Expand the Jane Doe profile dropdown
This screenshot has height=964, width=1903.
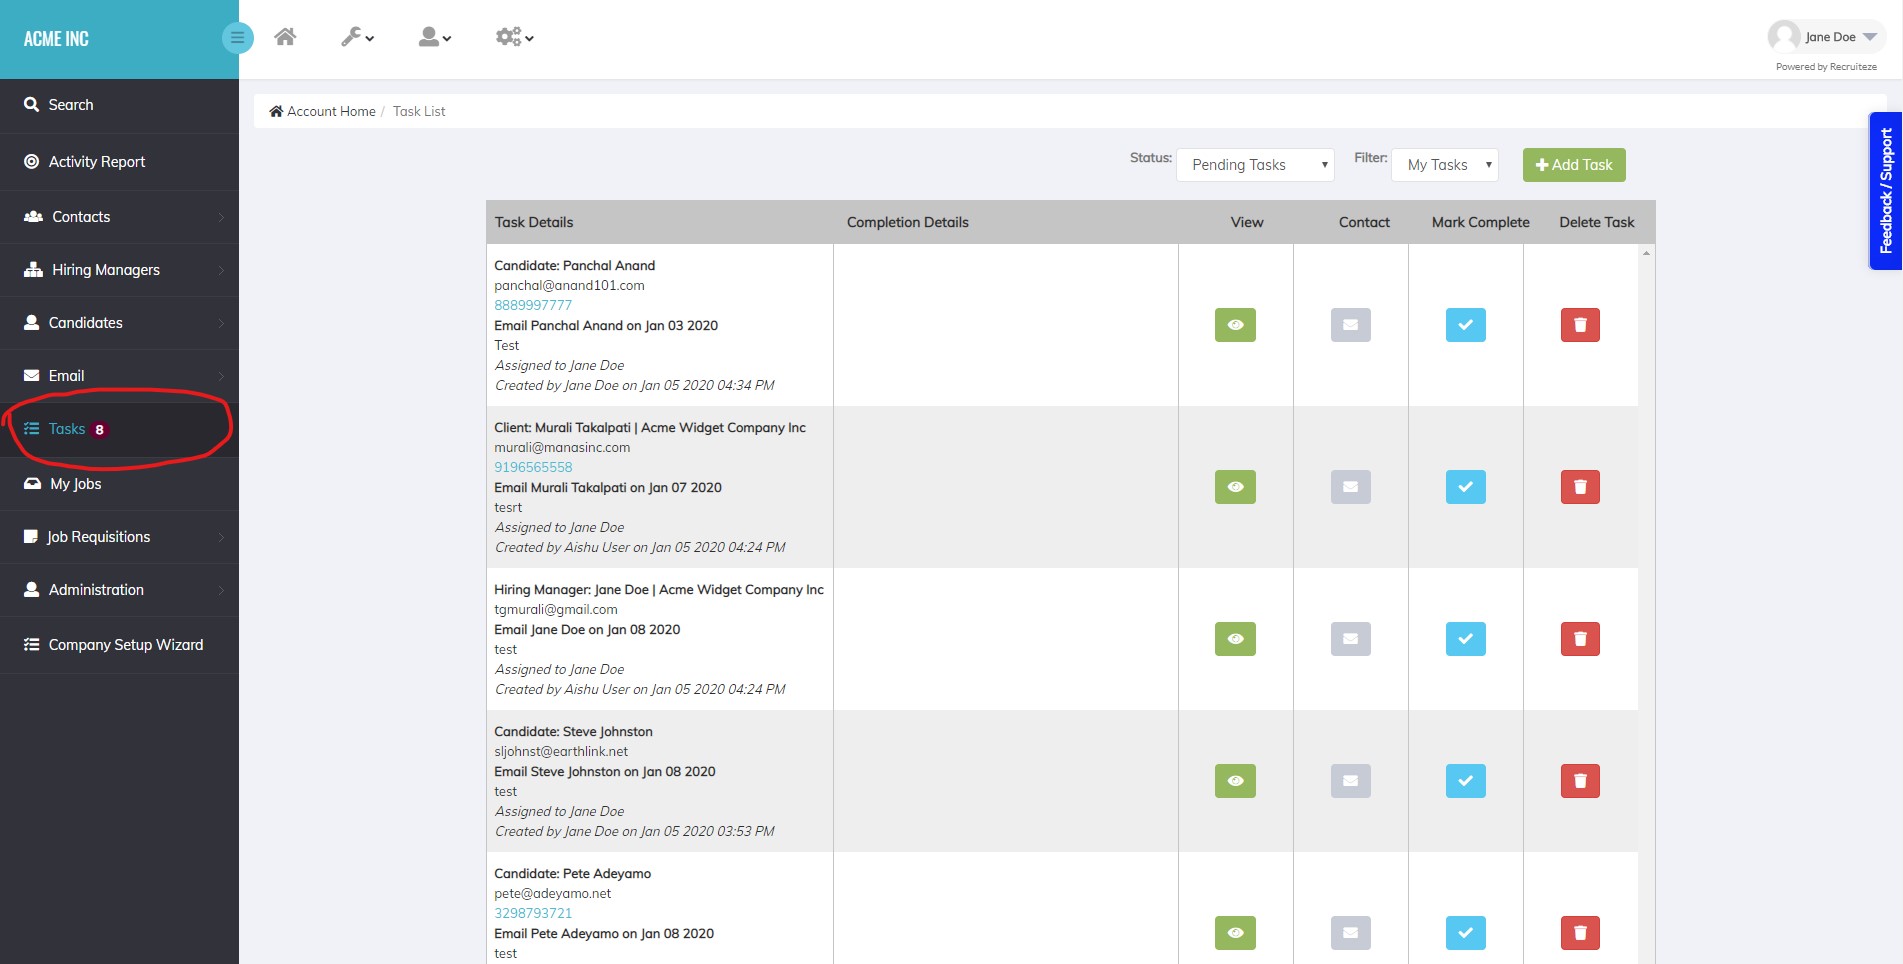click(x=1826, y=36)
